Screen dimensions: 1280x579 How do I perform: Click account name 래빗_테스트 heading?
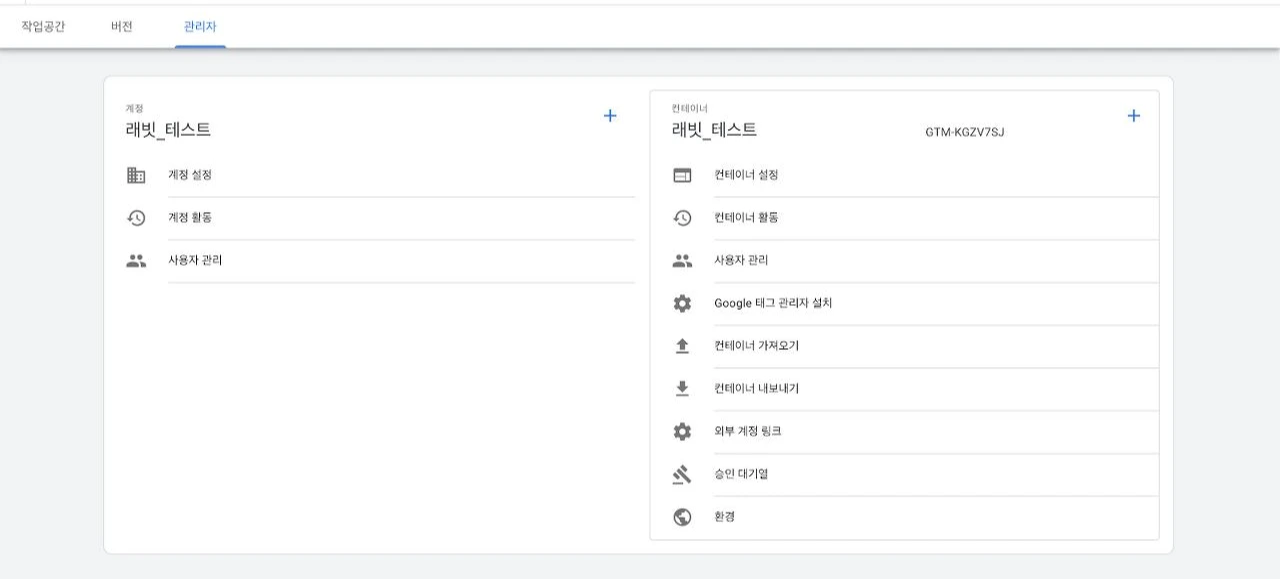click(x=168, y=130)
